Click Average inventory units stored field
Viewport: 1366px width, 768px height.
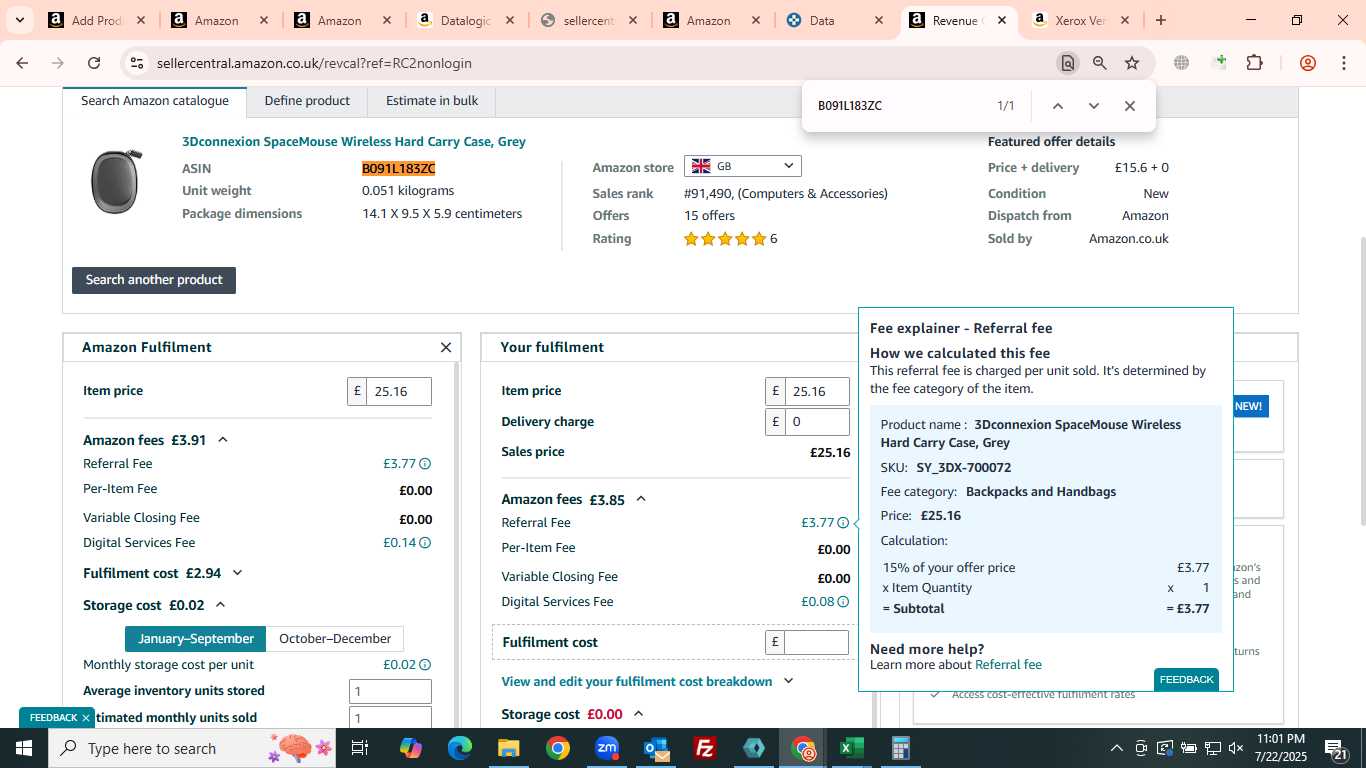pos(390,691)
